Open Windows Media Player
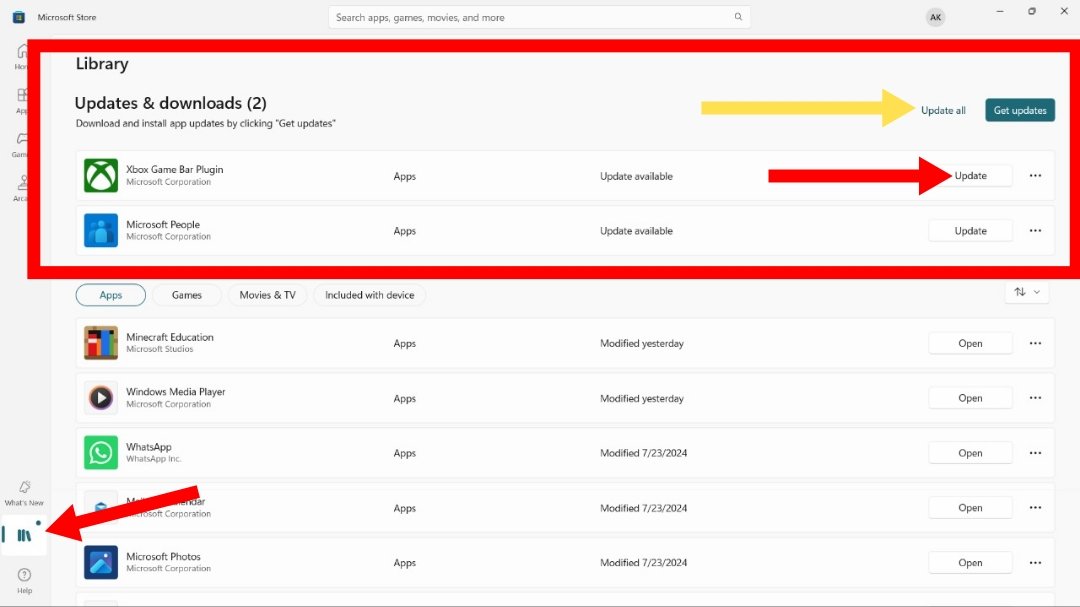Viewport: 1080px width, 607px height. pyautogui.click(x=970, y=398)
